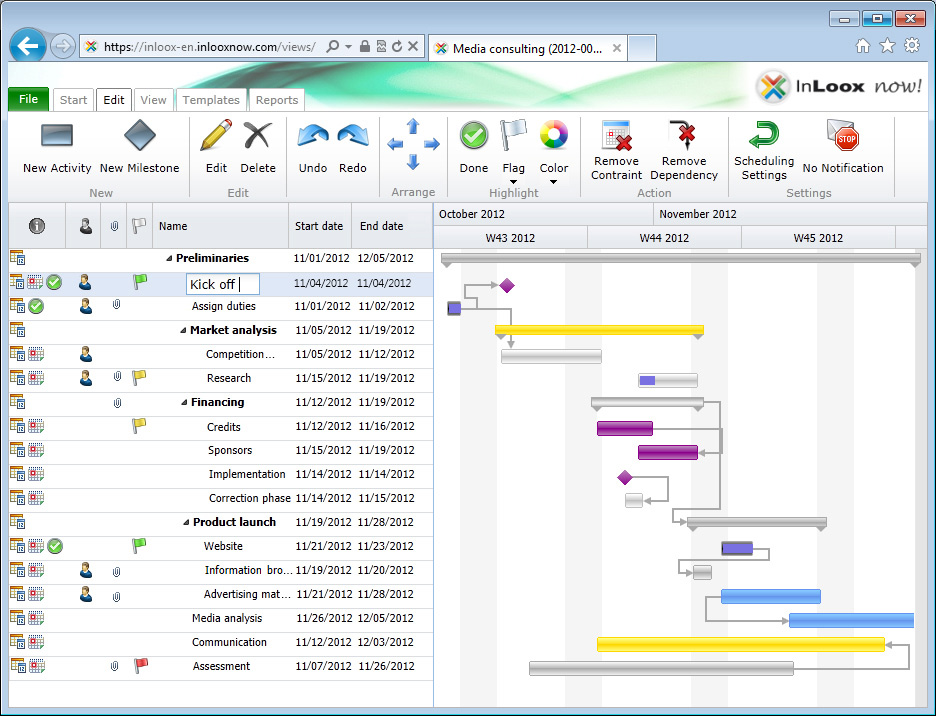This screenshot has width=936, height=716.
Task: Click the Undo arrow
Action: [313, 136]
